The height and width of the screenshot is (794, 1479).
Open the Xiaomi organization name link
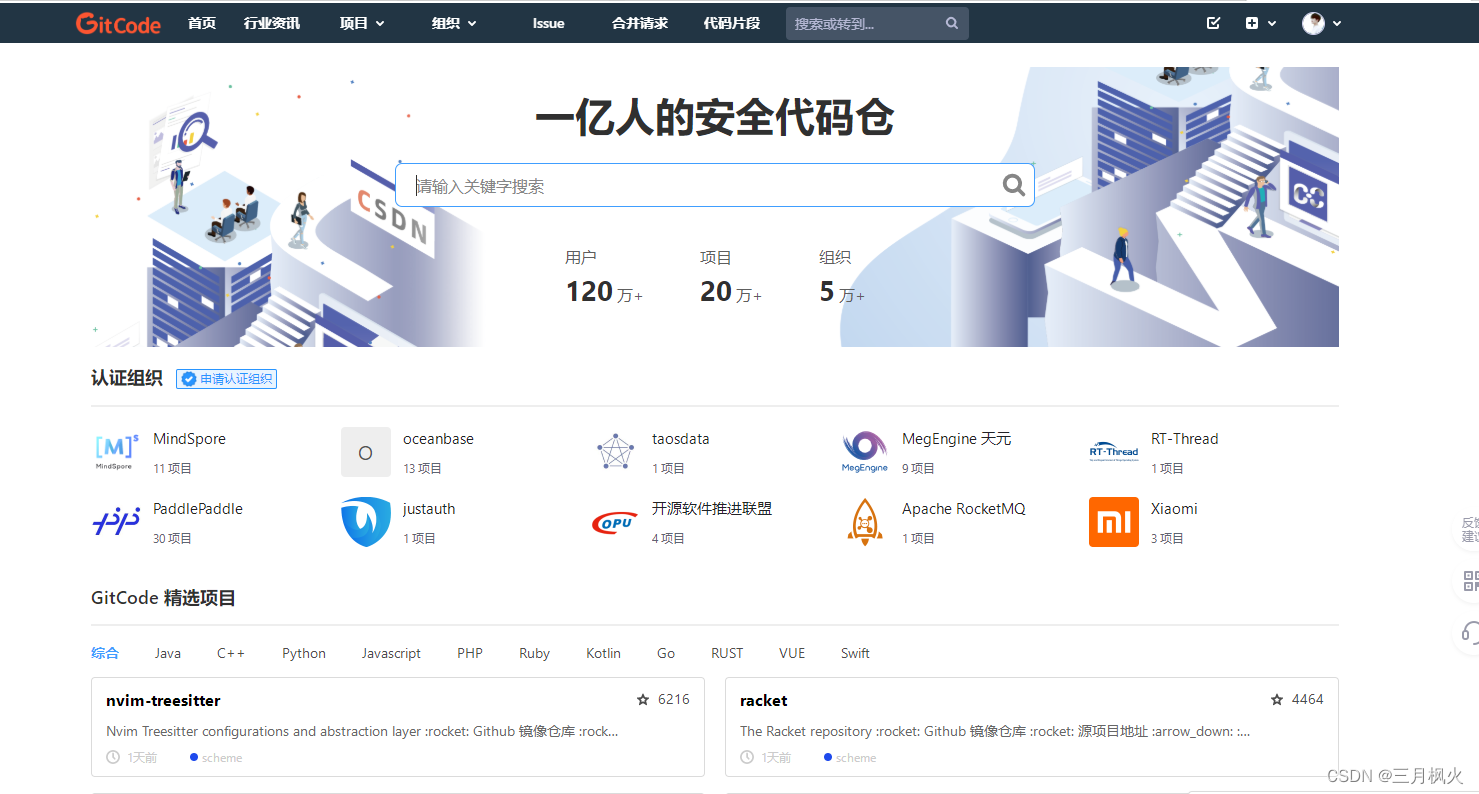(1174, 509)
